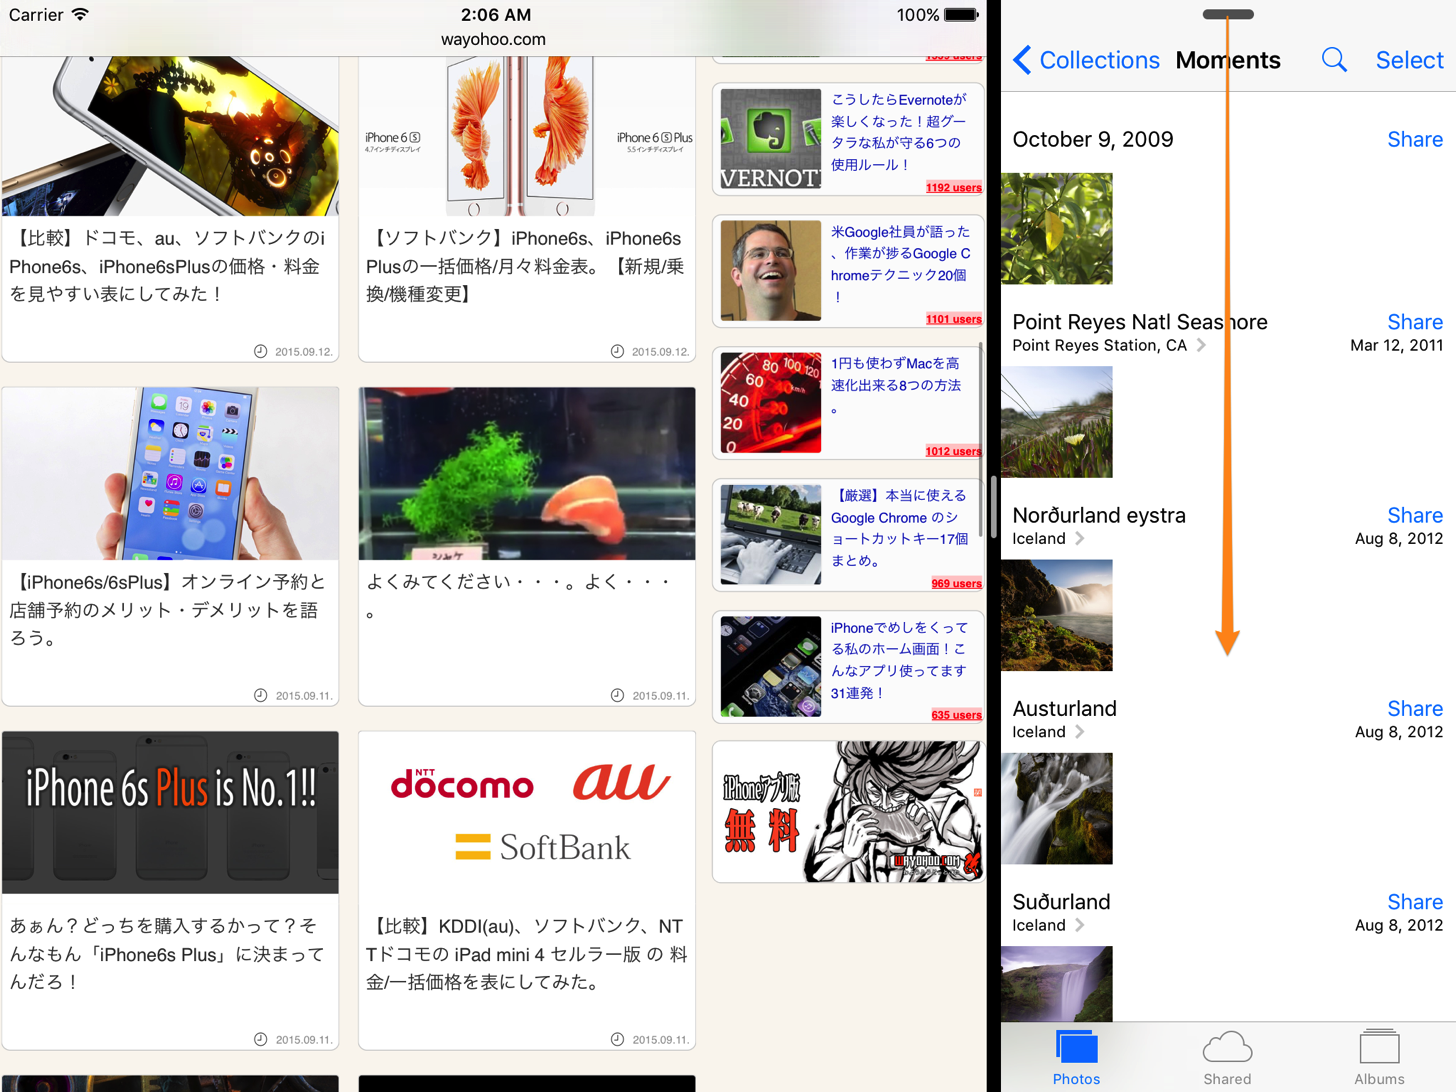Open the docomo au SoftBank iPhone6s comparison article
Image resolution: width=1456 pixels, height=1092 pixels.
[x=168, y=266]
